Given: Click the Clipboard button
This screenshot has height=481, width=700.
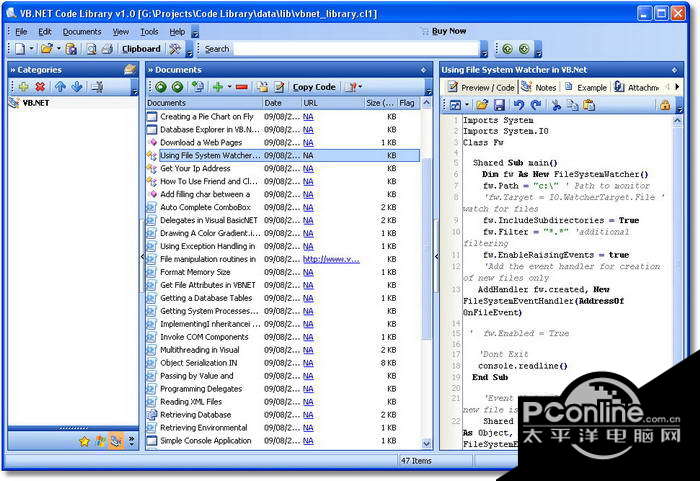Looking at the screenshot, I should point(141,49).
